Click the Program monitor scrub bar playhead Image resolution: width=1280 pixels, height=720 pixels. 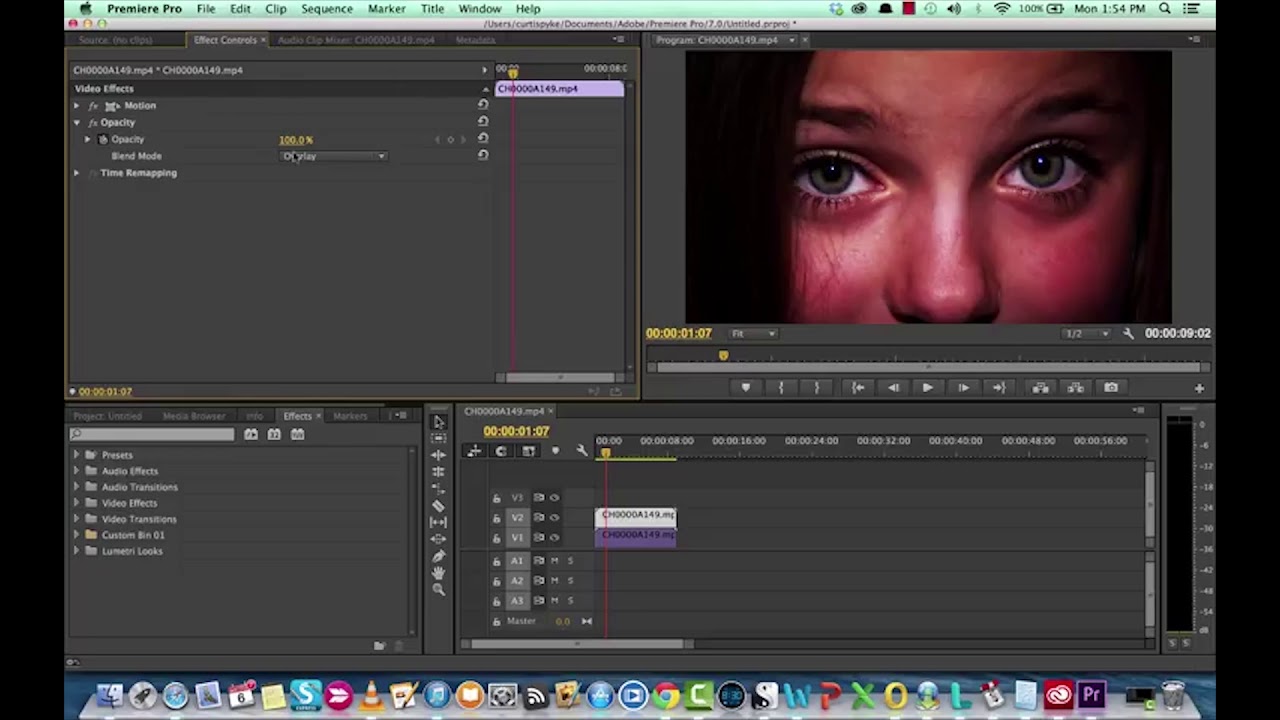tap(723, 355)
